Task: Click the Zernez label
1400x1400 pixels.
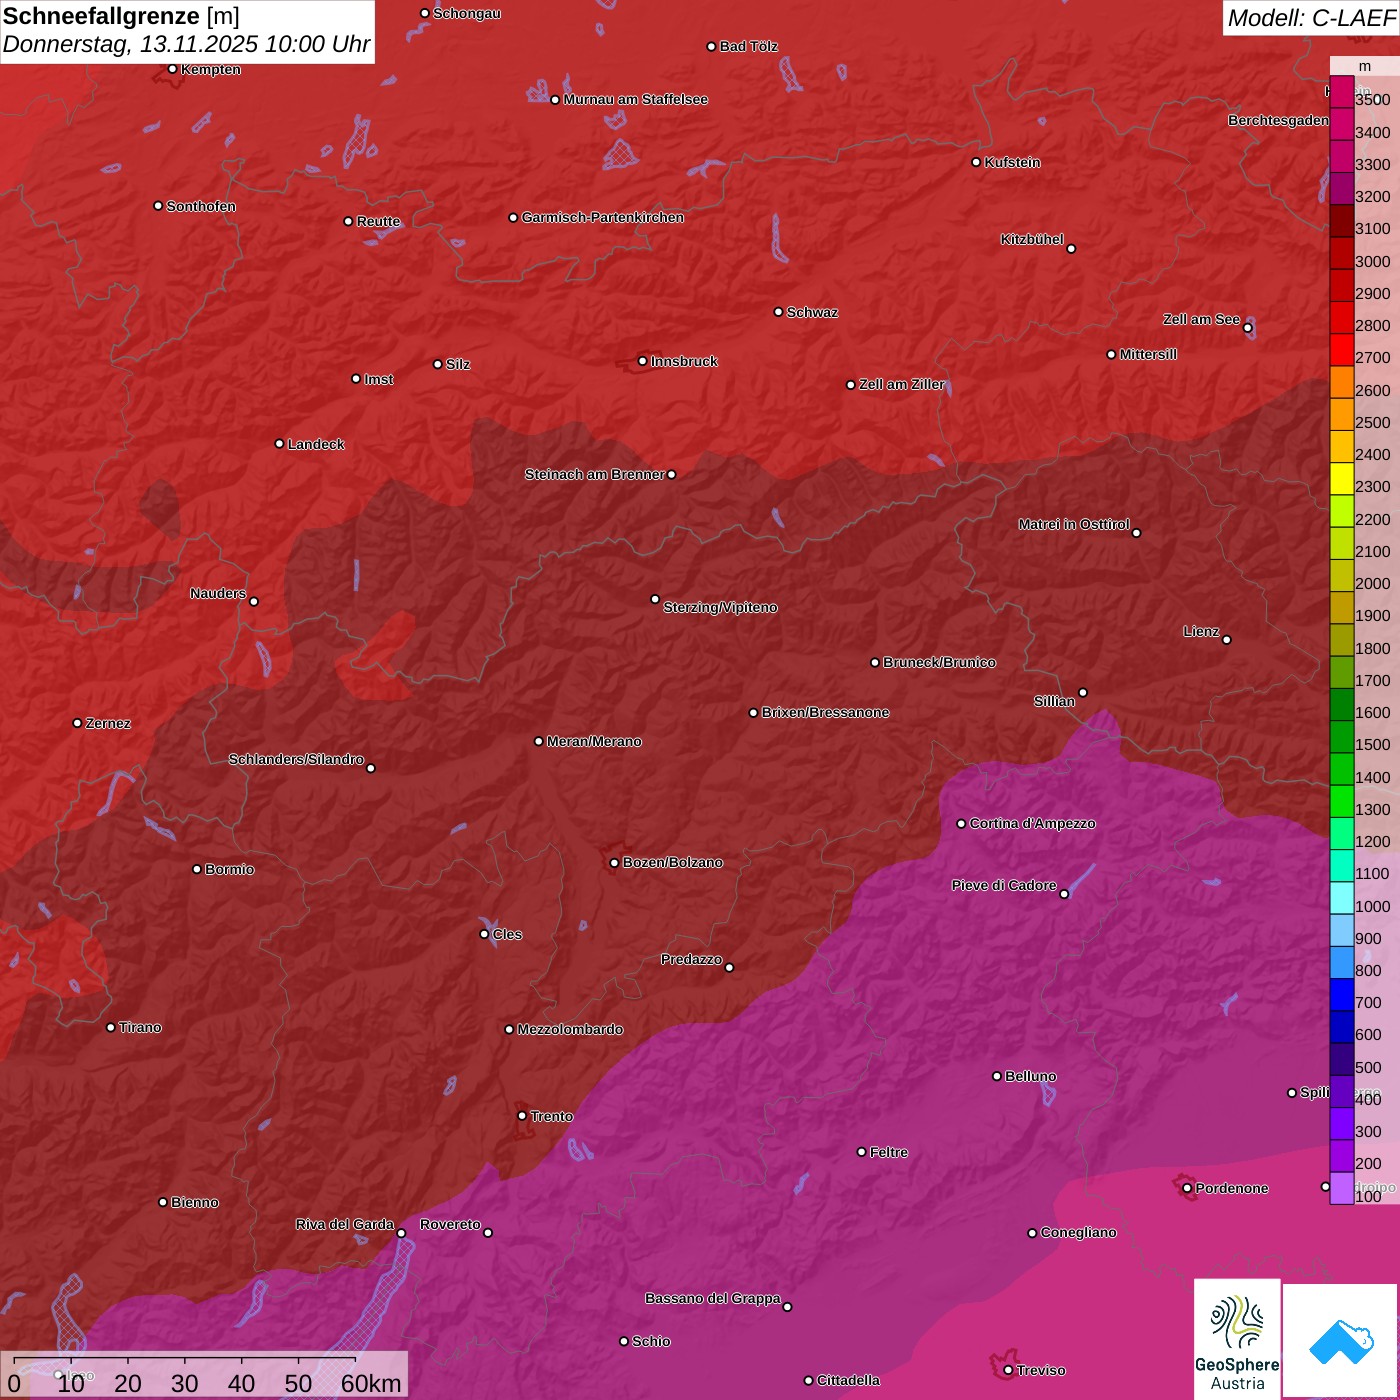Action: (109, 723)
